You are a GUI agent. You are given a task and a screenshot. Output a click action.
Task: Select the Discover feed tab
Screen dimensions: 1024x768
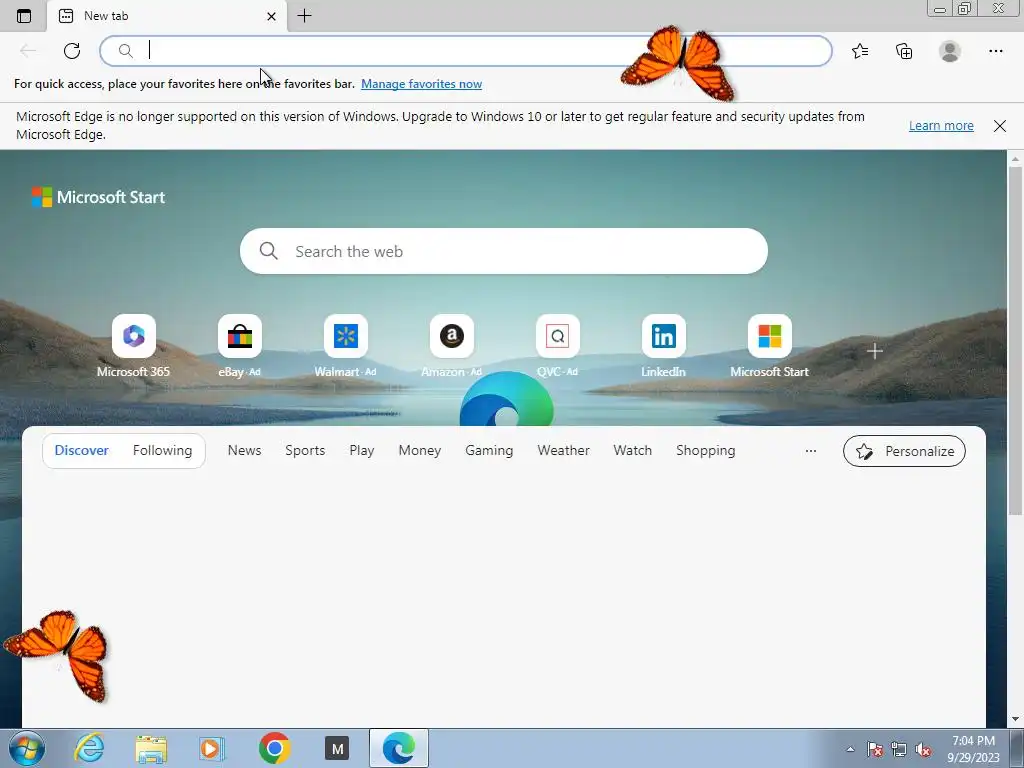(82, 450)
